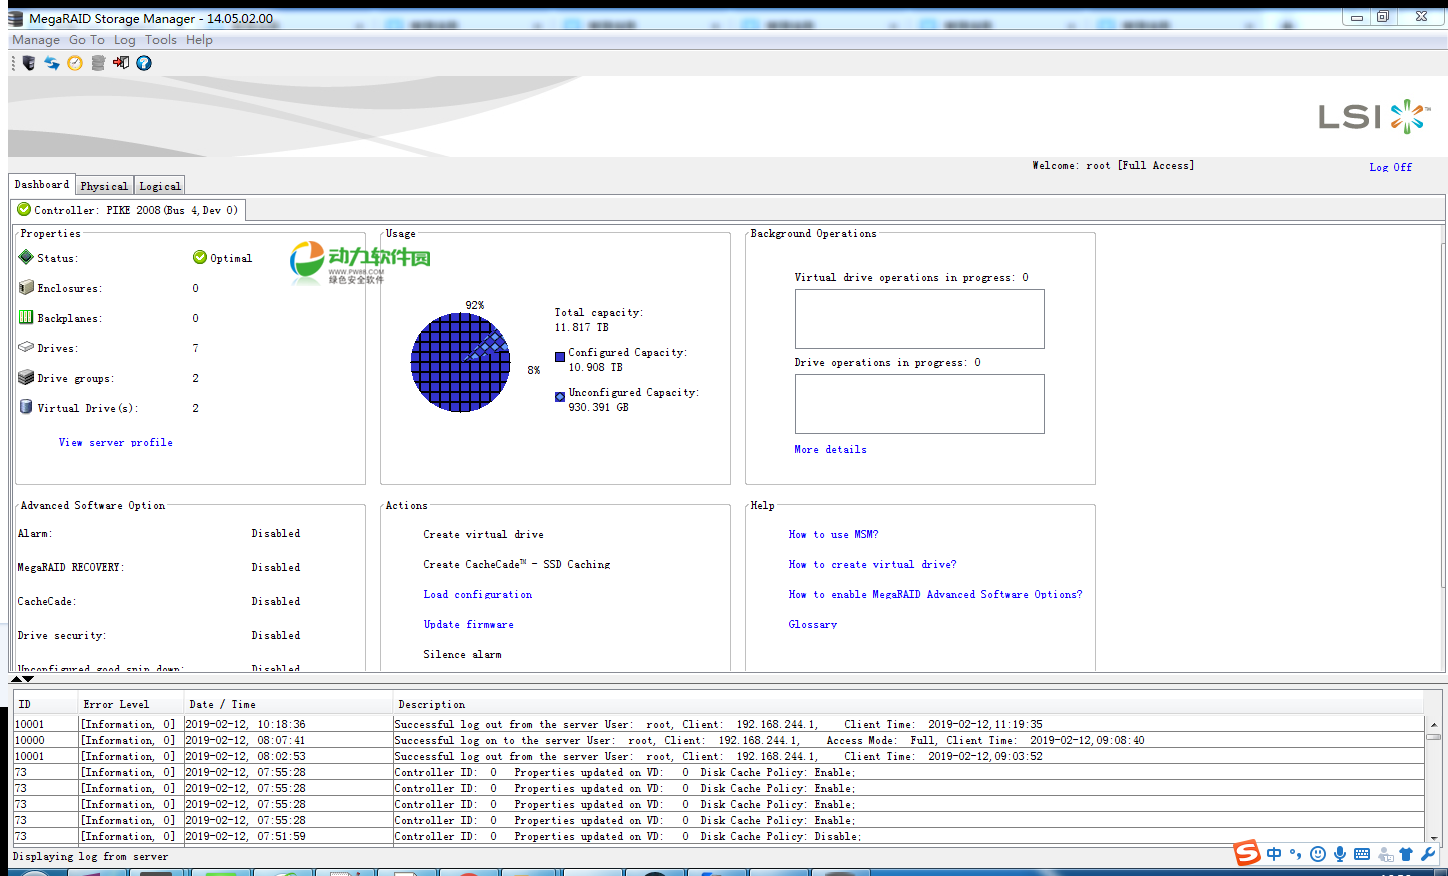Click the Sogou S input method icon
The height and width of the screenshot is (876, 1448).
tap(1247, 853)
